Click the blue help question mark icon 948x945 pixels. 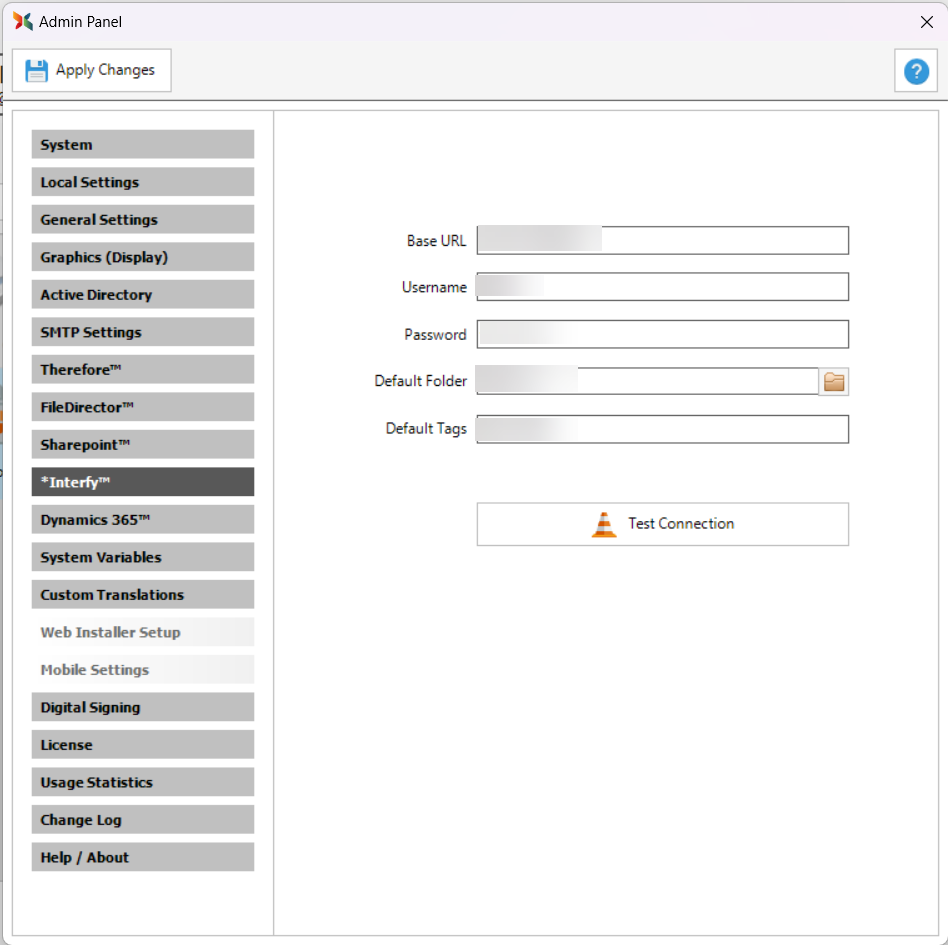(915, 71)
